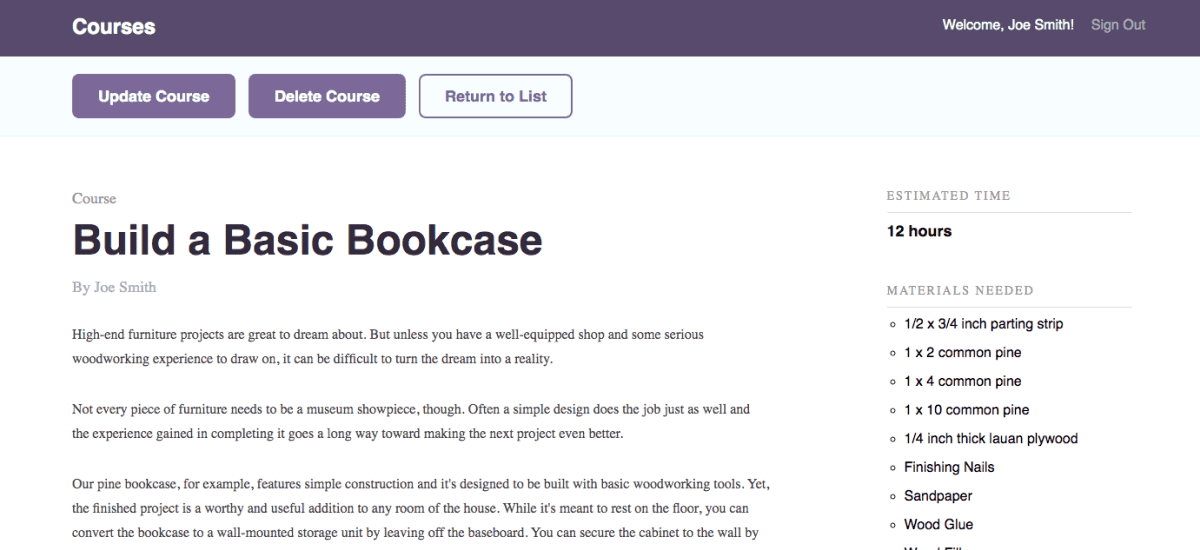Image resolution: width=1200 pixels, height=550 pixels.
Task: Click the Finishing Nails list item
Action: 948,467
